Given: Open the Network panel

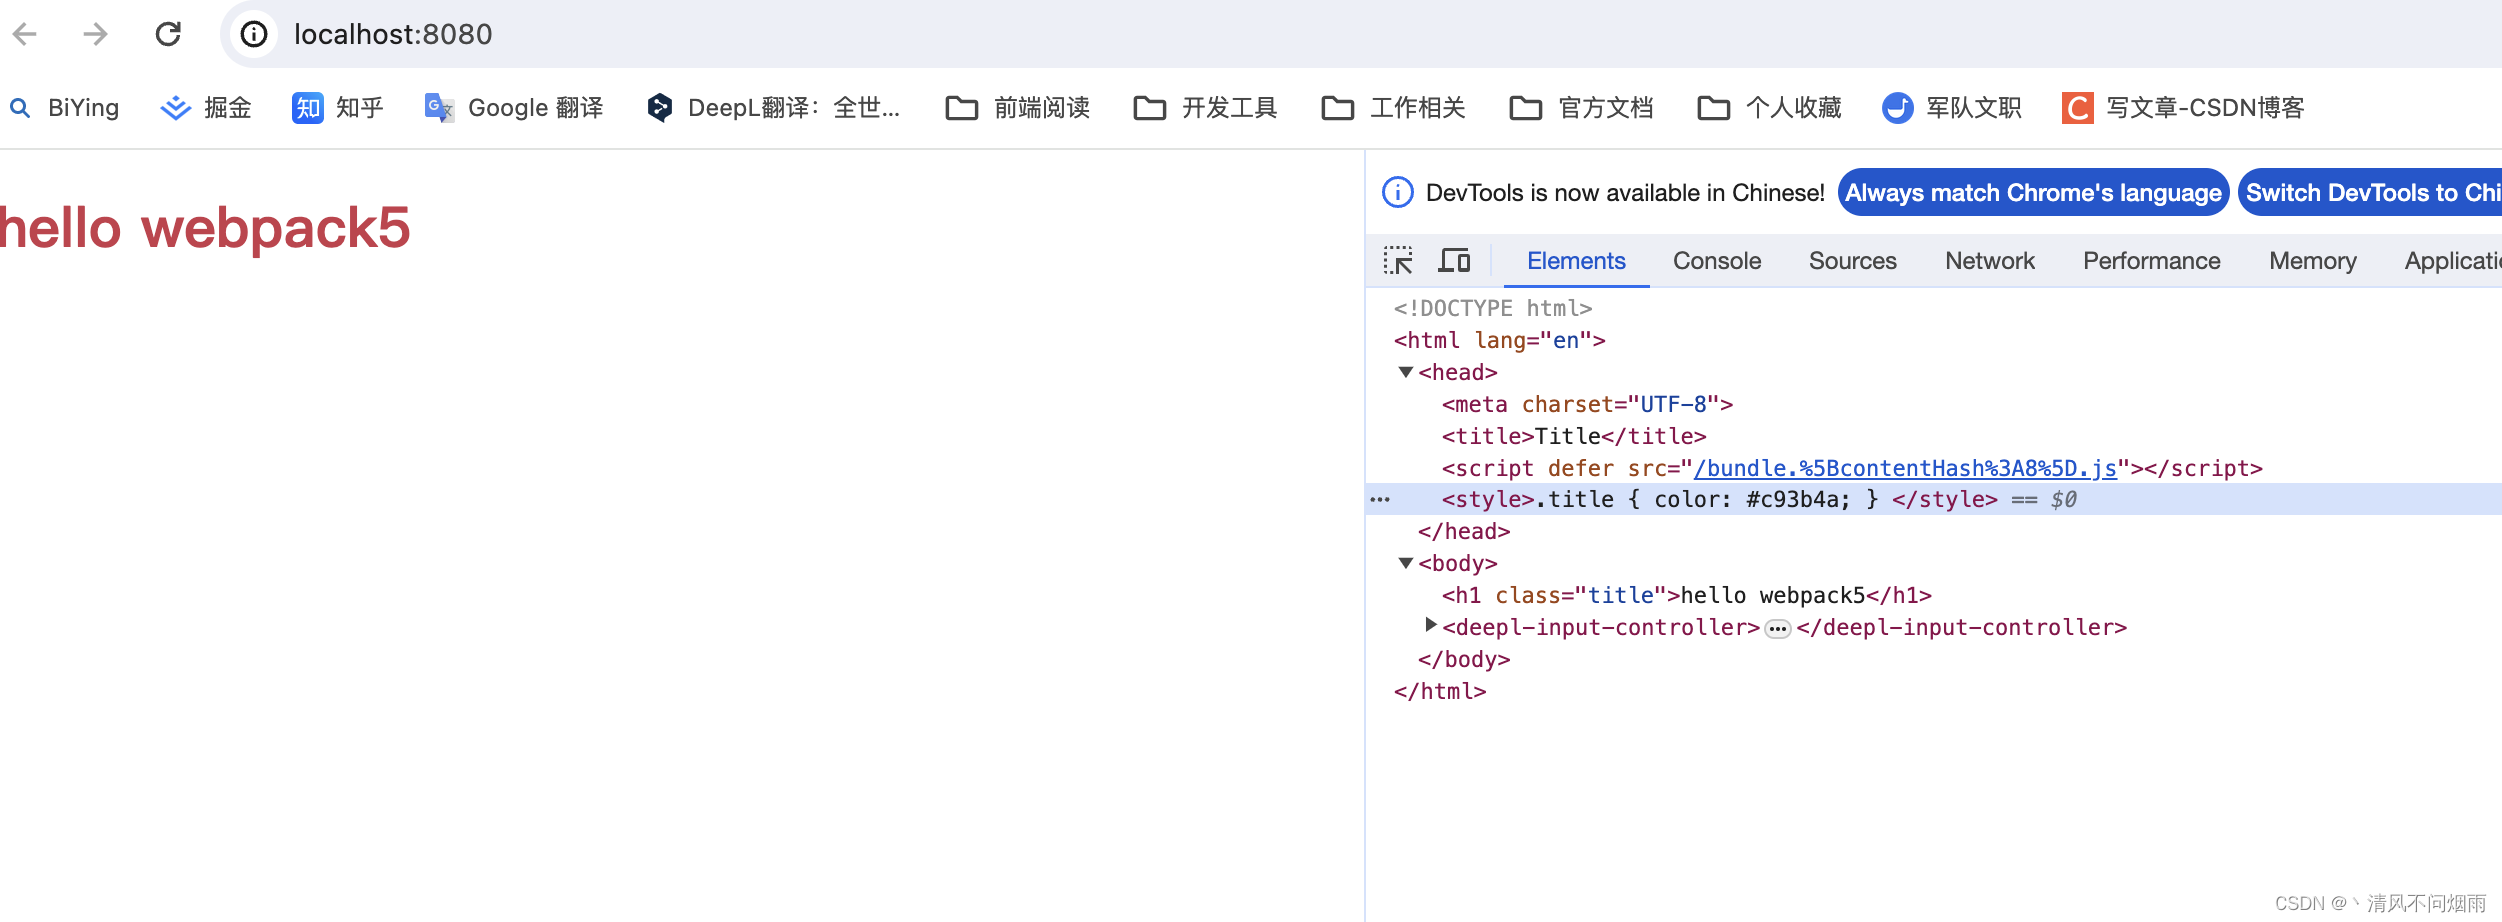Looking at the screenshot, I should (x=1990, y=261).
